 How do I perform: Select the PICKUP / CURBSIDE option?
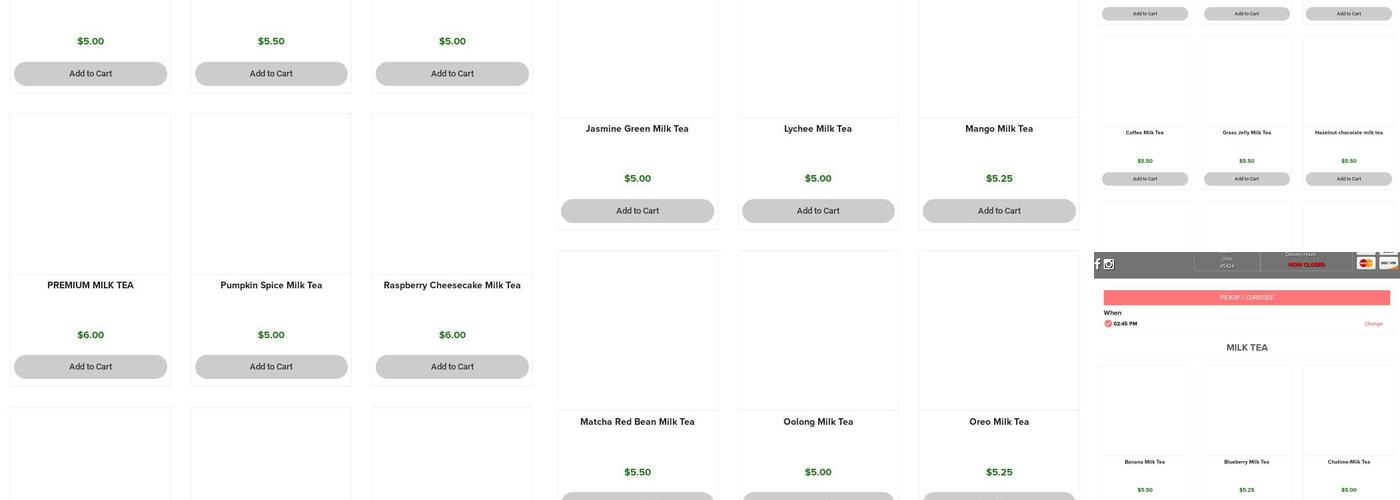pos(1247,298)
